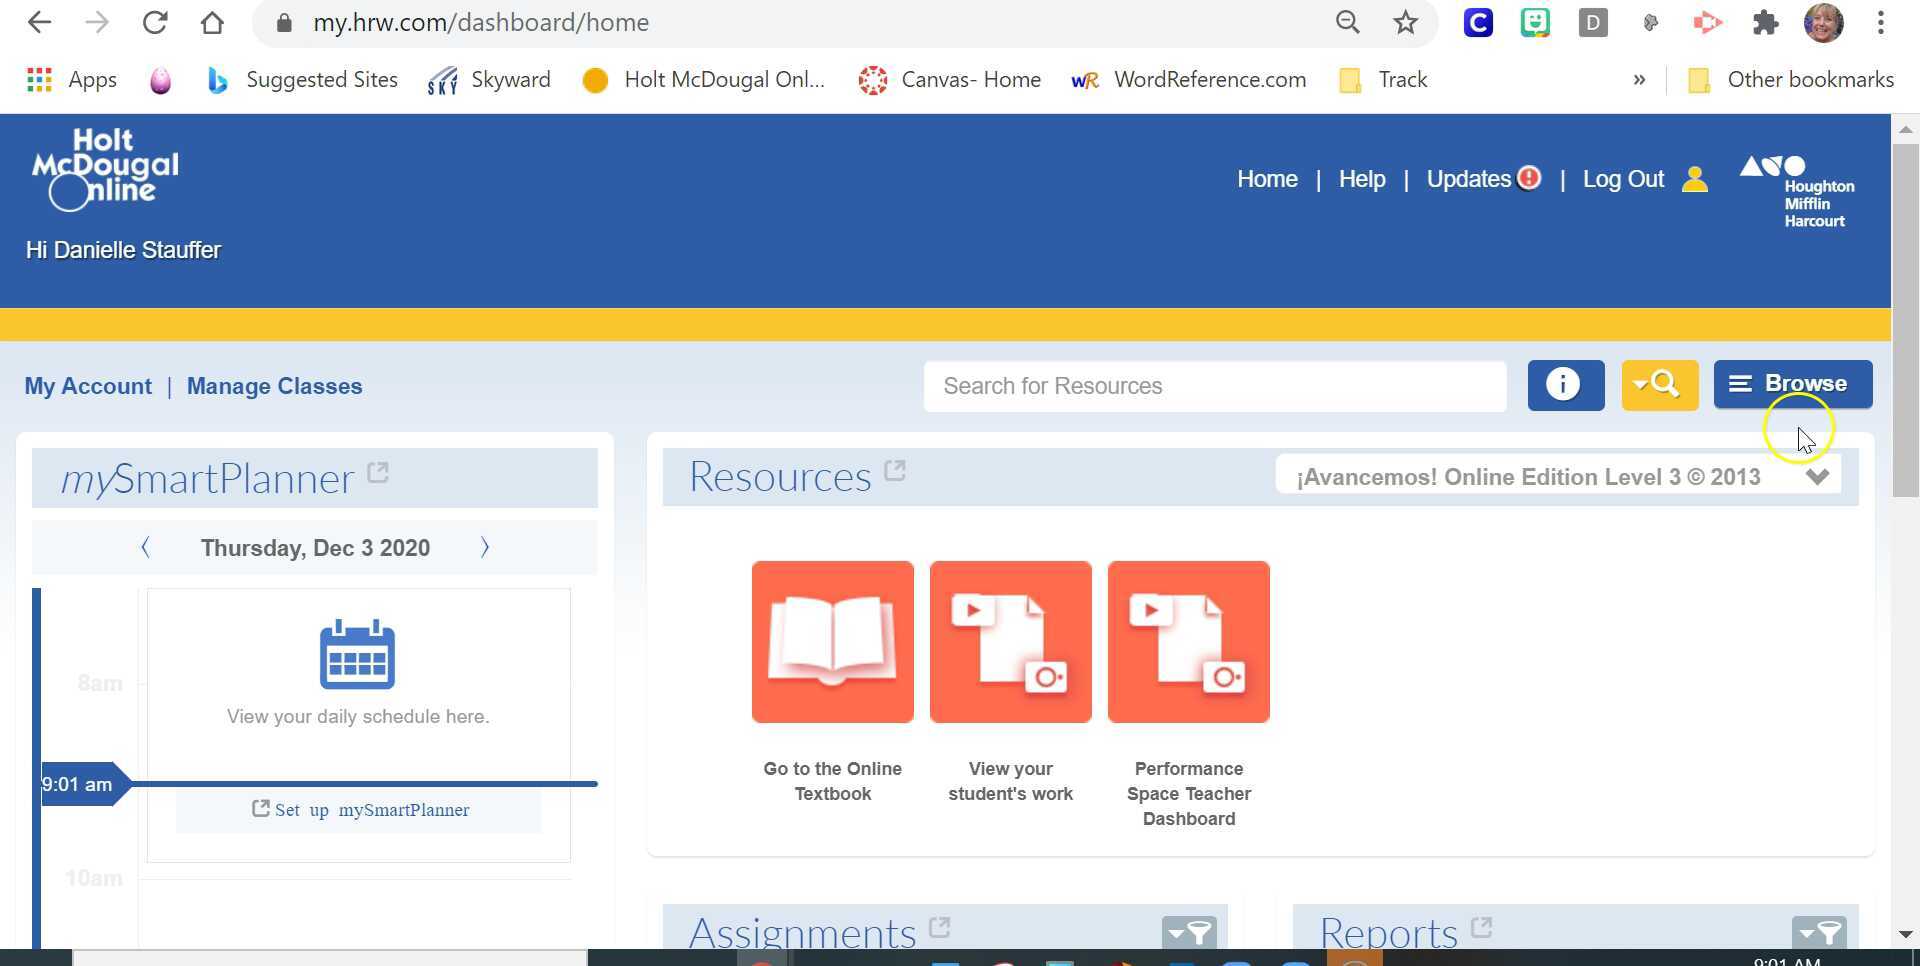Viewport: 1920px width, 966px height.
Task: Select Help in the top navigation
Action: [x=1361, y=180]
